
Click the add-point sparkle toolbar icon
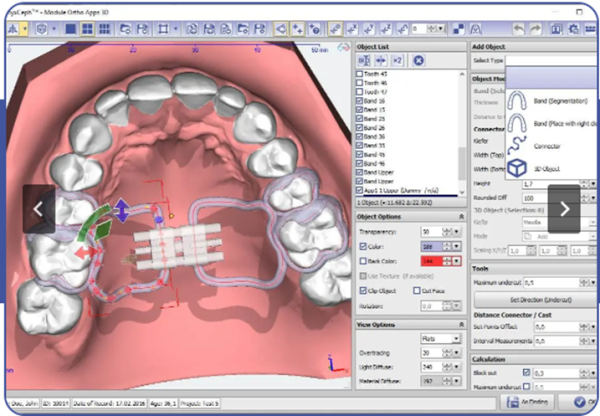click(297, 29)
